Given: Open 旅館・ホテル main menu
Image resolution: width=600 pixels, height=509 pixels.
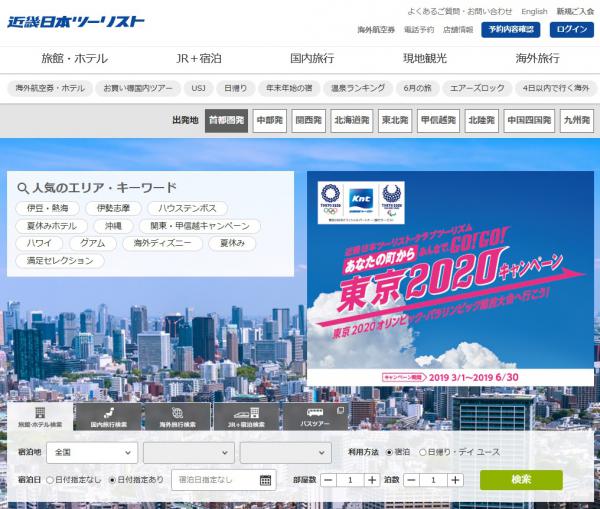Looking at the screenshot, I should pos(75,59).
